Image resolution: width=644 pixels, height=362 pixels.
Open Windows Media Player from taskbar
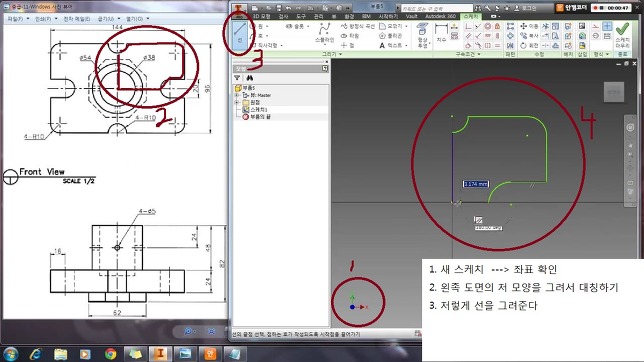point(85,354)
